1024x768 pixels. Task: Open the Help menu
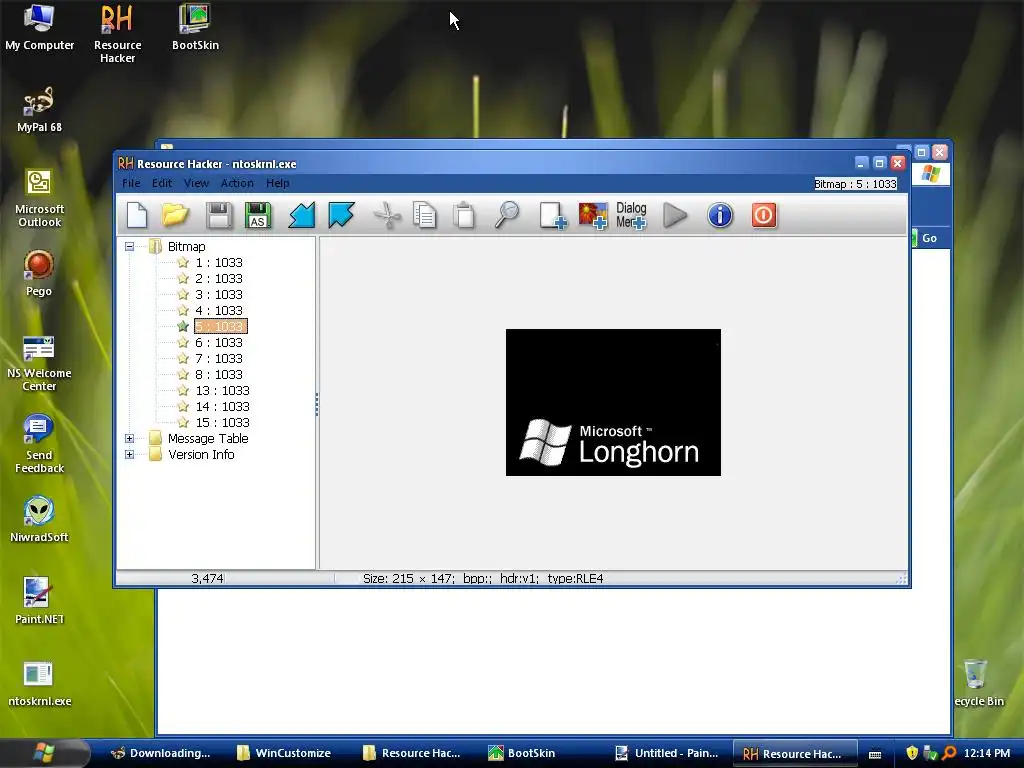pyautogui.click(x=278, y=184)
